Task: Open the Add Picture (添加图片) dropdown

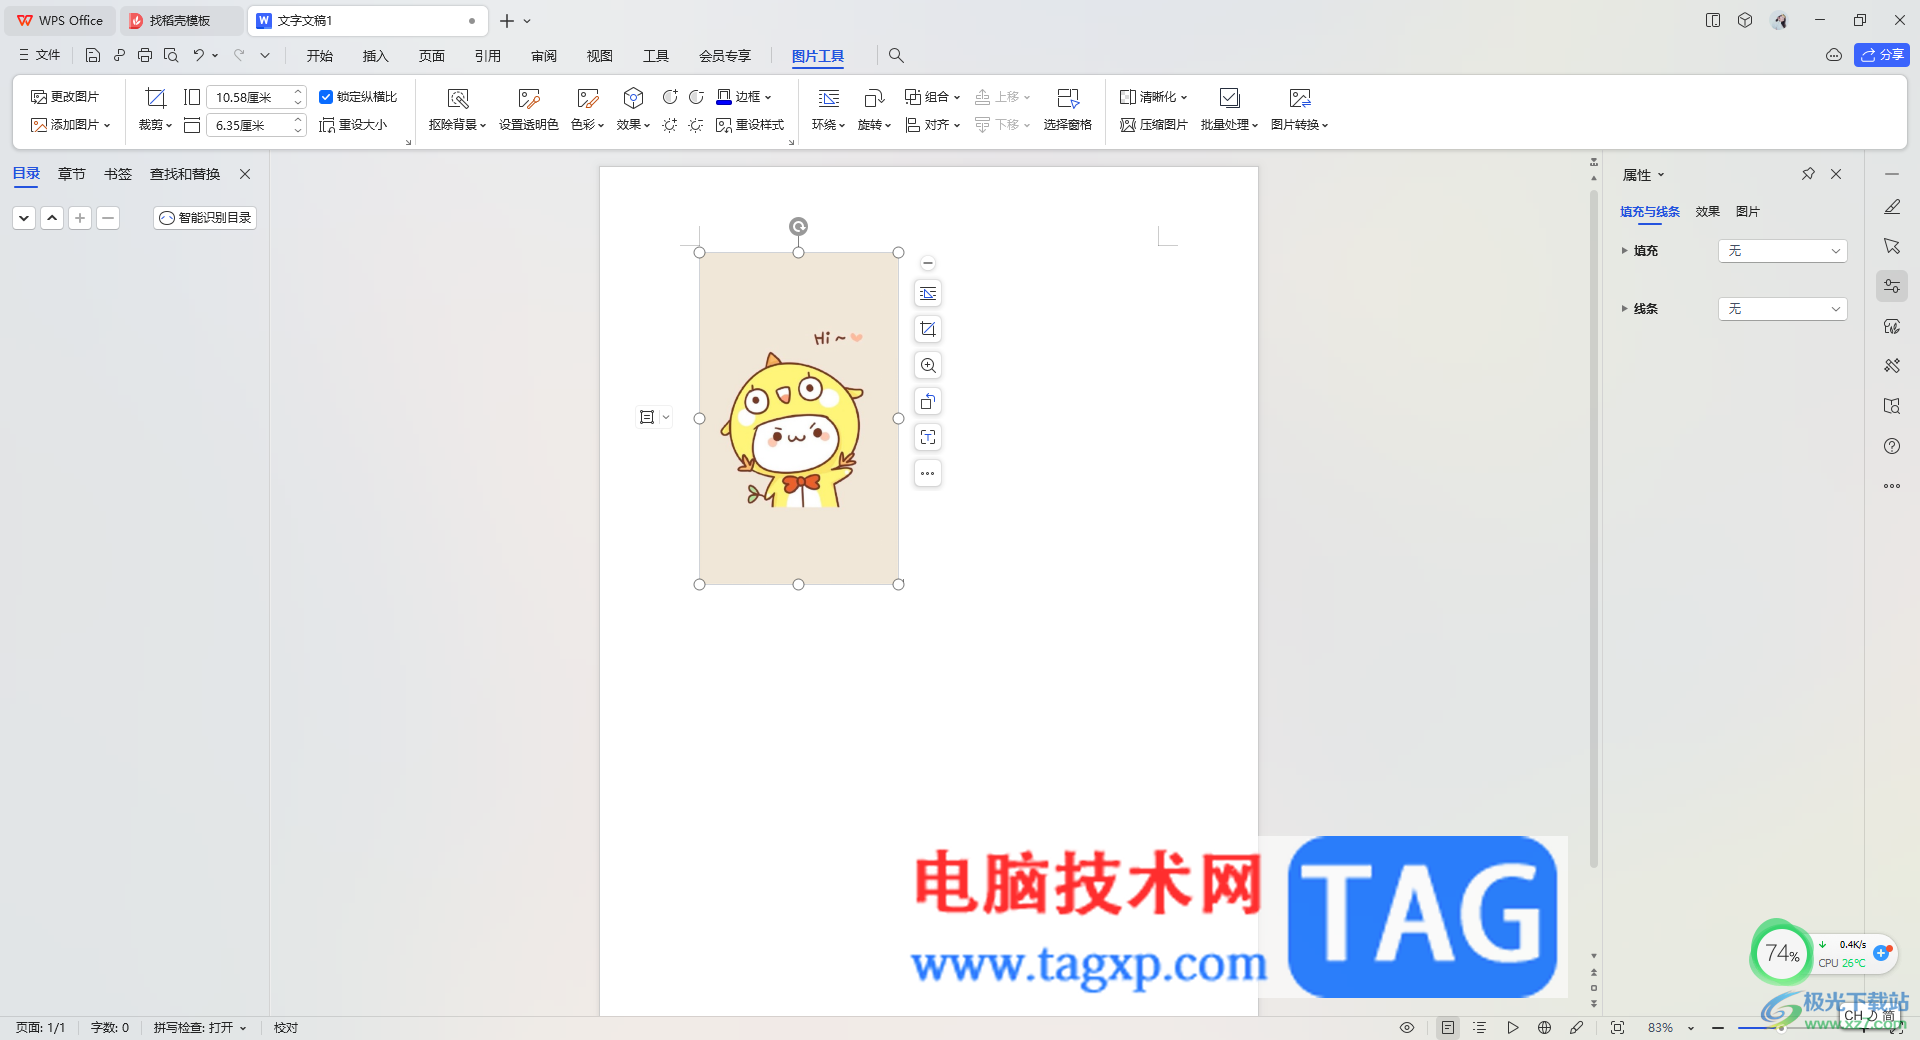Action: [71, 125]
